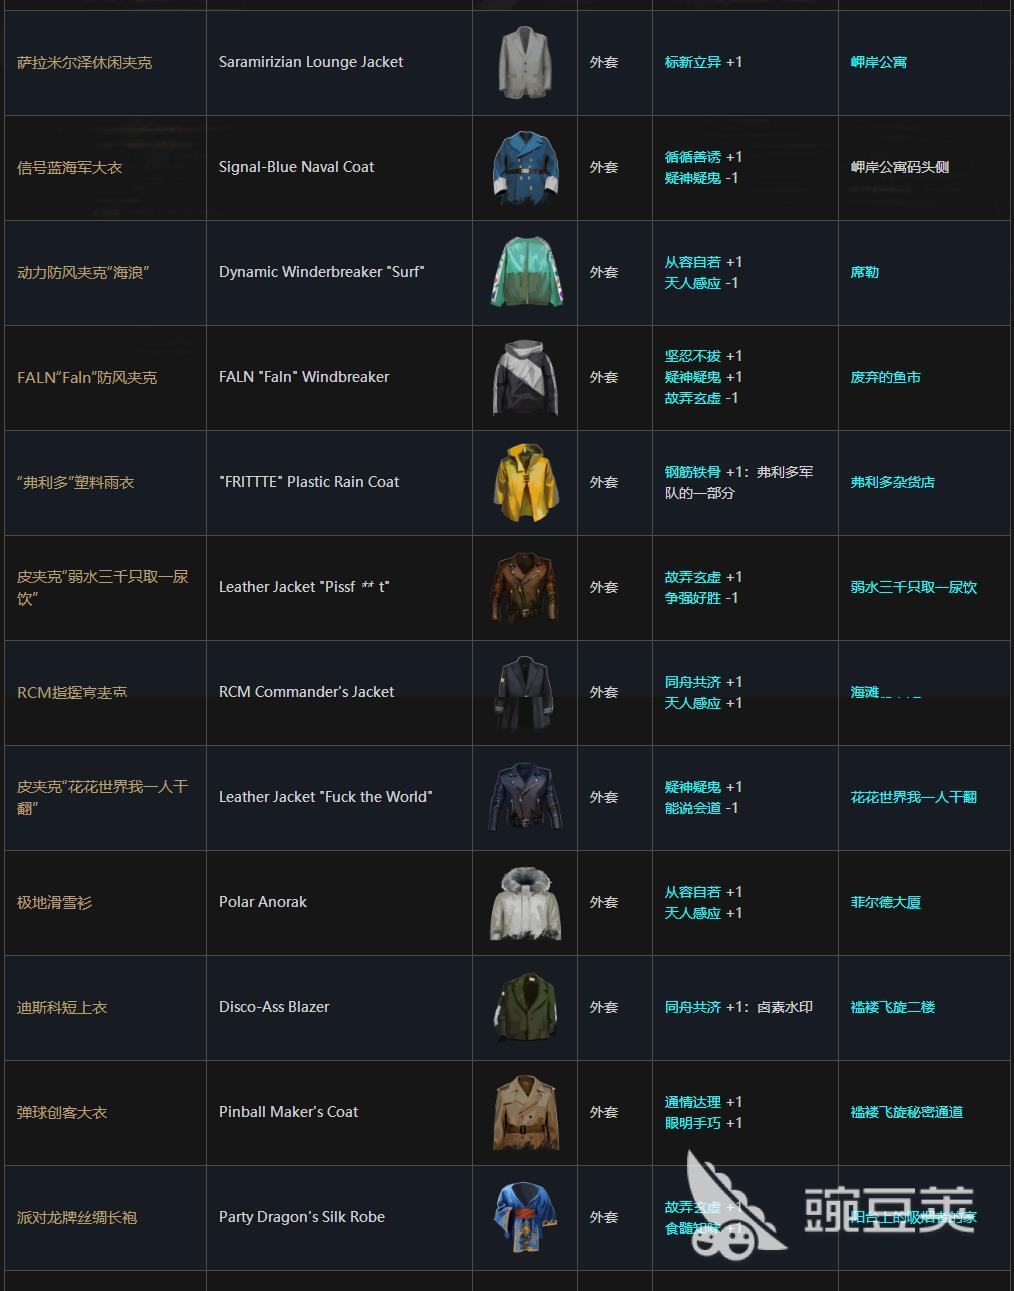Follow the 废弃的鱼市 link
Screen dimensions: 1014x1291
coord(885,377)
